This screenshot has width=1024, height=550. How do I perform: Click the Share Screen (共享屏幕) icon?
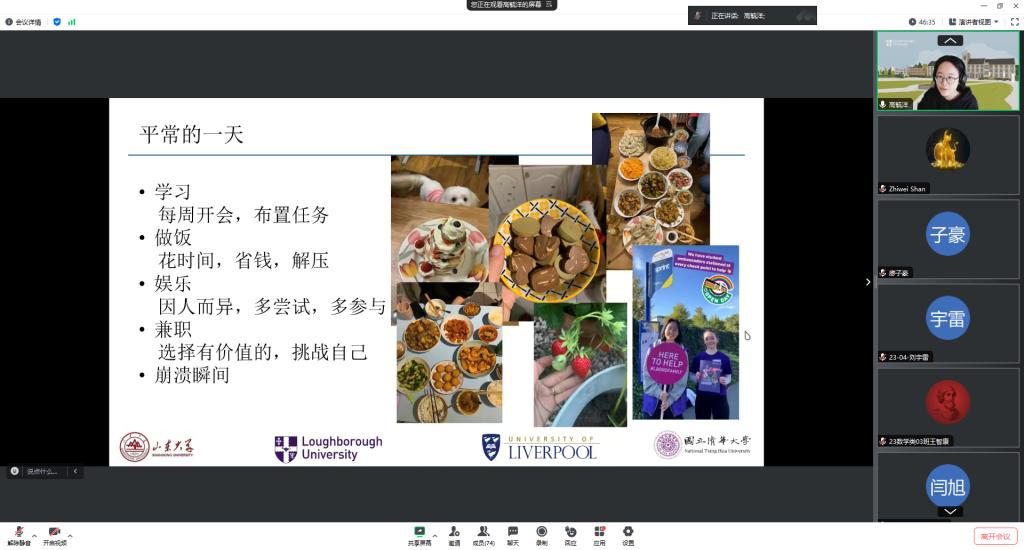(419, 534)
